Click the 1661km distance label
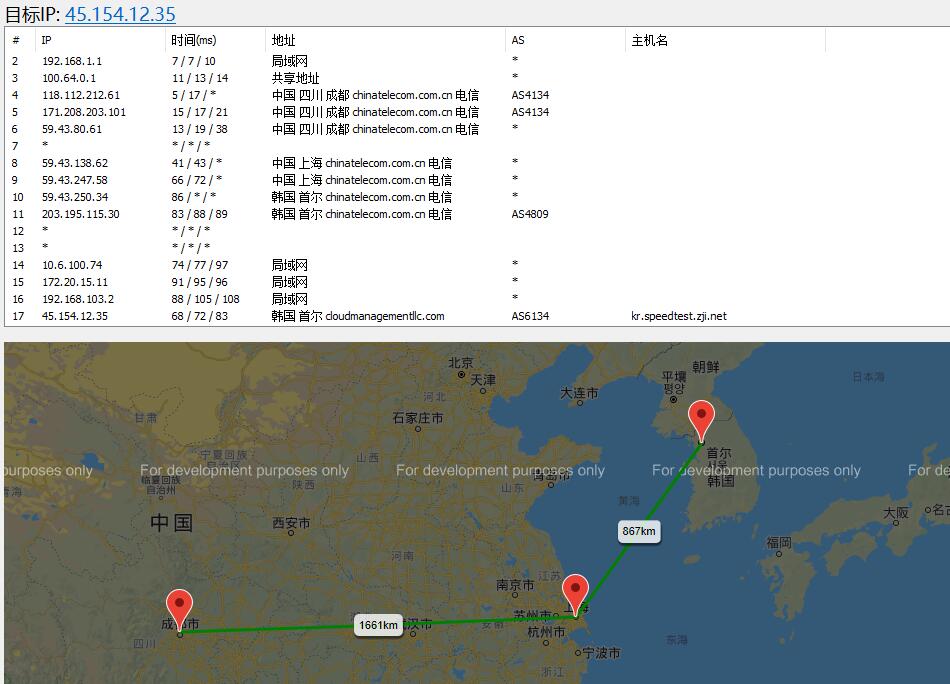 [x=379, y=625]
